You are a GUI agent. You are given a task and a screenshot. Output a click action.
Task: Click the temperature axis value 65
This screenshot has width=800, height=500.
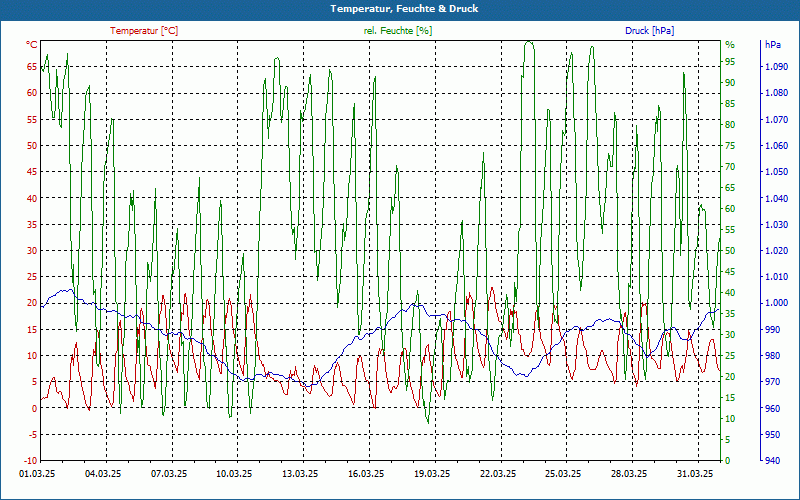point(32,66)
